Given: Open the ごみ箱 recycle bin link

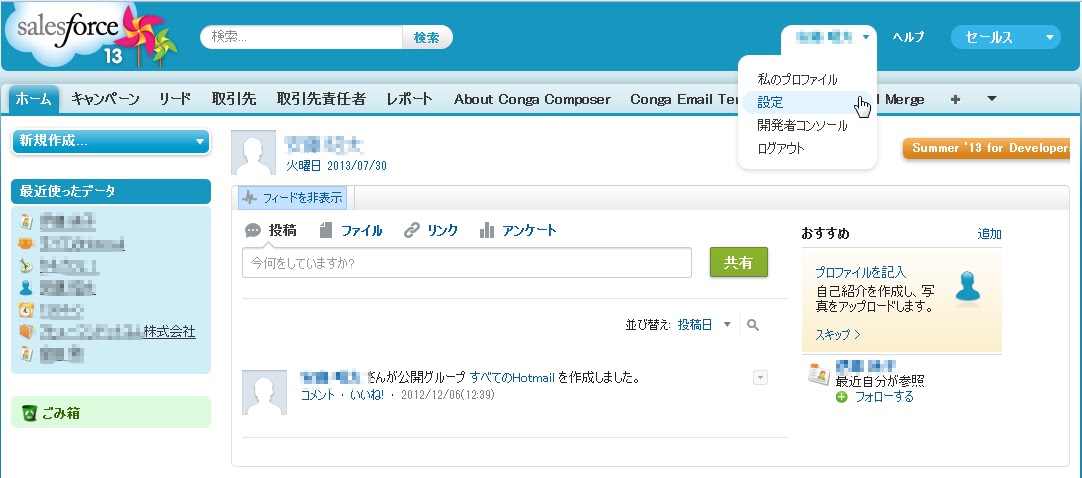Looking at the screenshot, I should [59, 413].
